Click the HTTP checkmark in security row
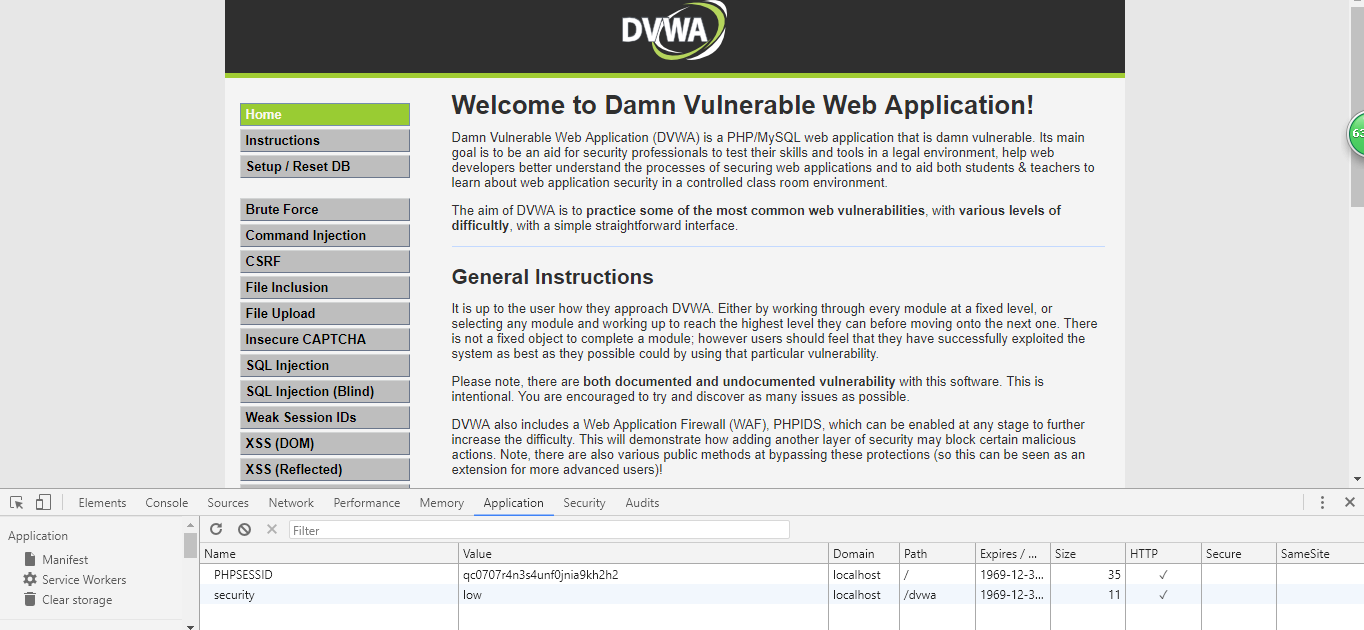1364x630 pixels. tap(1163, 595)
